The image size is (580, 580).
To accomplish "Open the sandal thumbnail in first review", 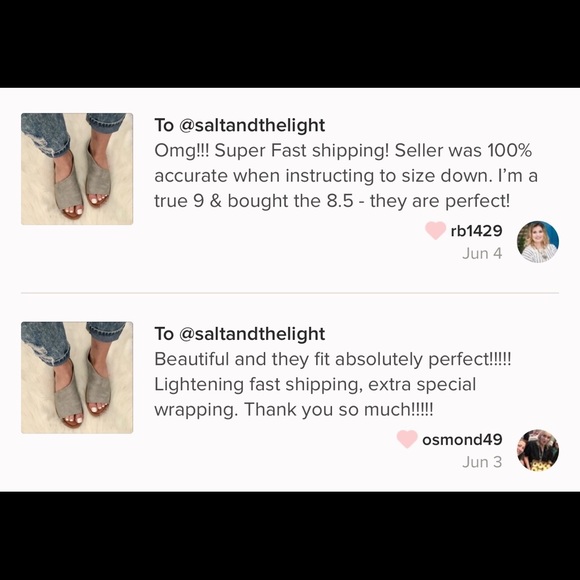I will tap(77, 169).
